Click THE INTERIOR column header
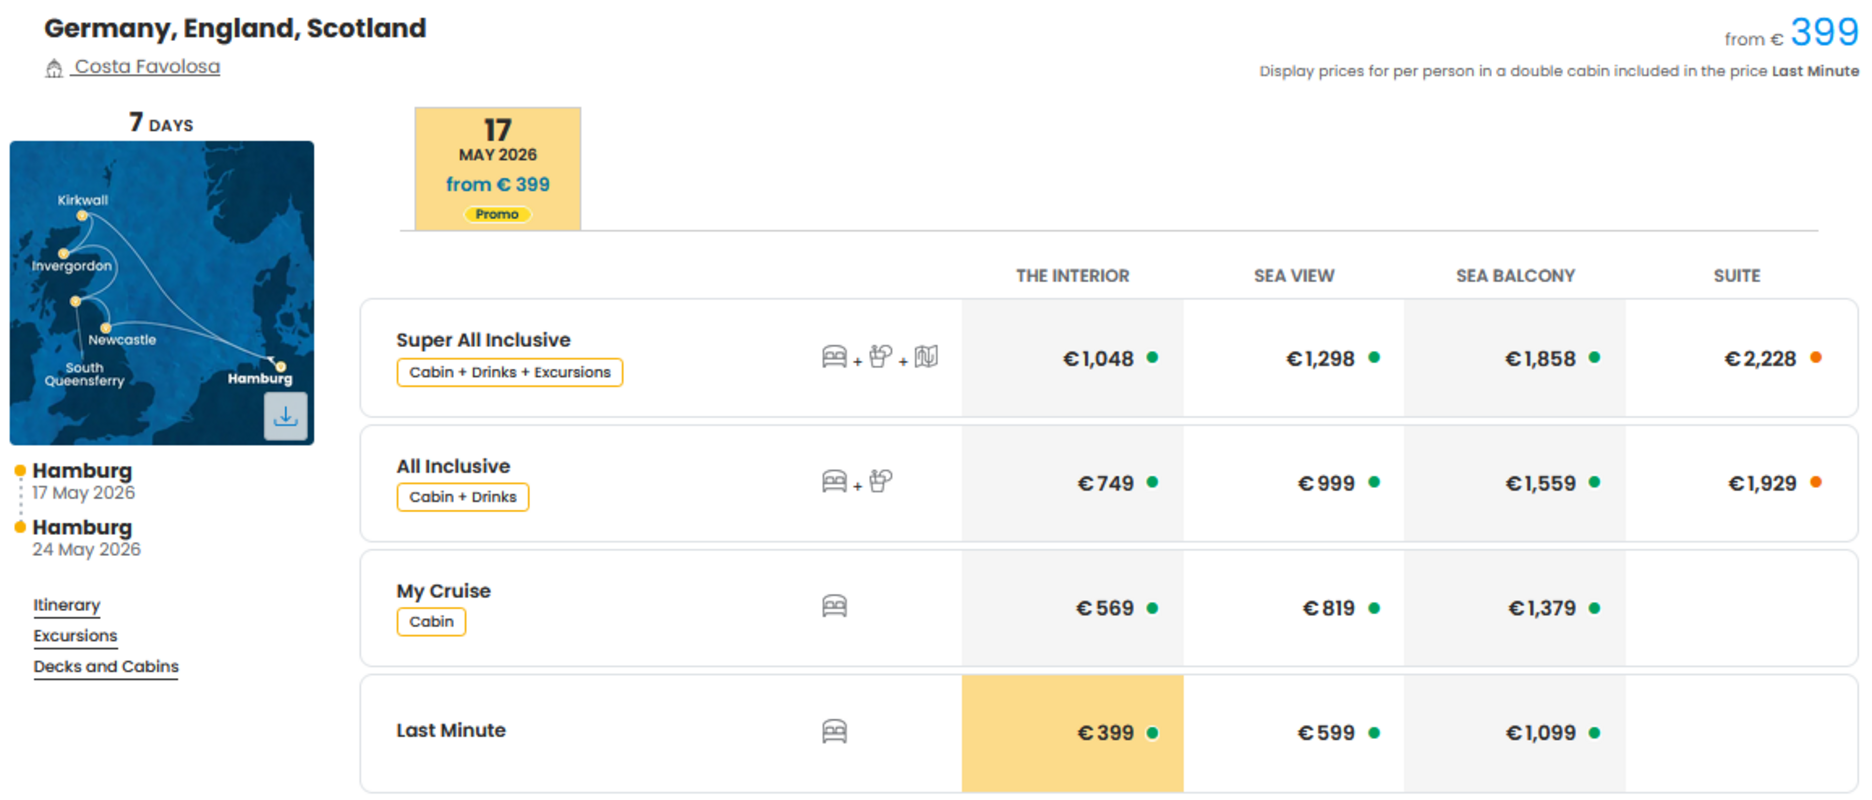The height and width of the screenshot is (800, 1872). point(1073,276)
